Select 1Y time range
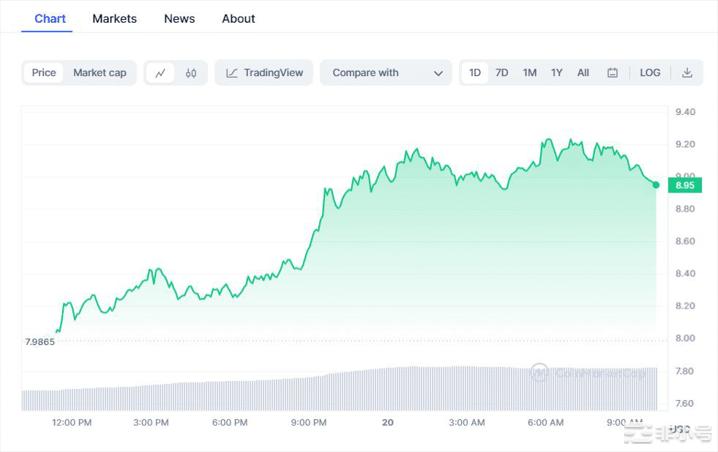 556,73
